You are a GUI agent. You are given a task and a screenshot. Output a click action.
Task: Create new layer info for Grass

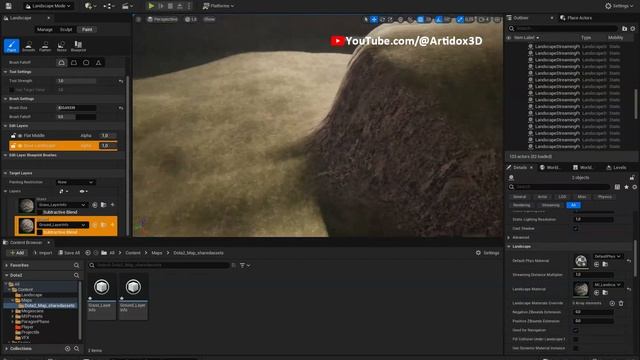(112, 205)
